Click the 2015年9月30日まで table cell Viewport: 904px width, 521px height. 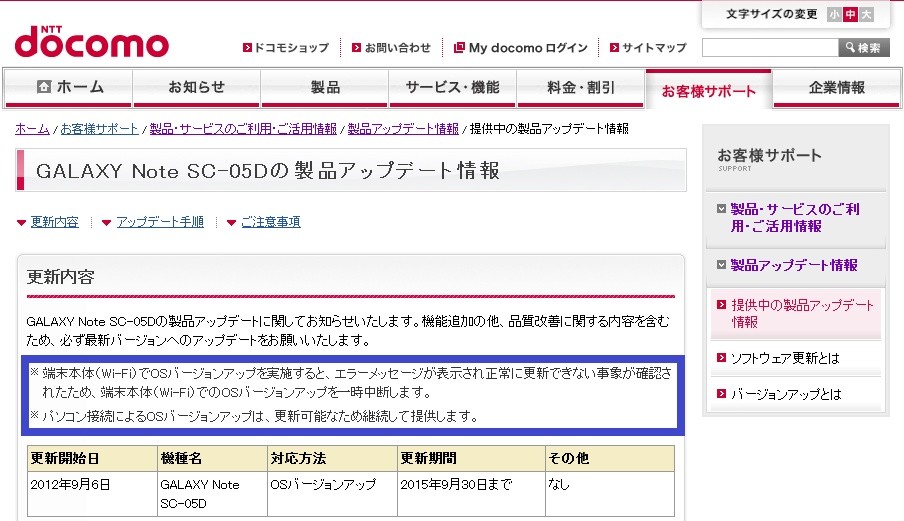point(471,494)
